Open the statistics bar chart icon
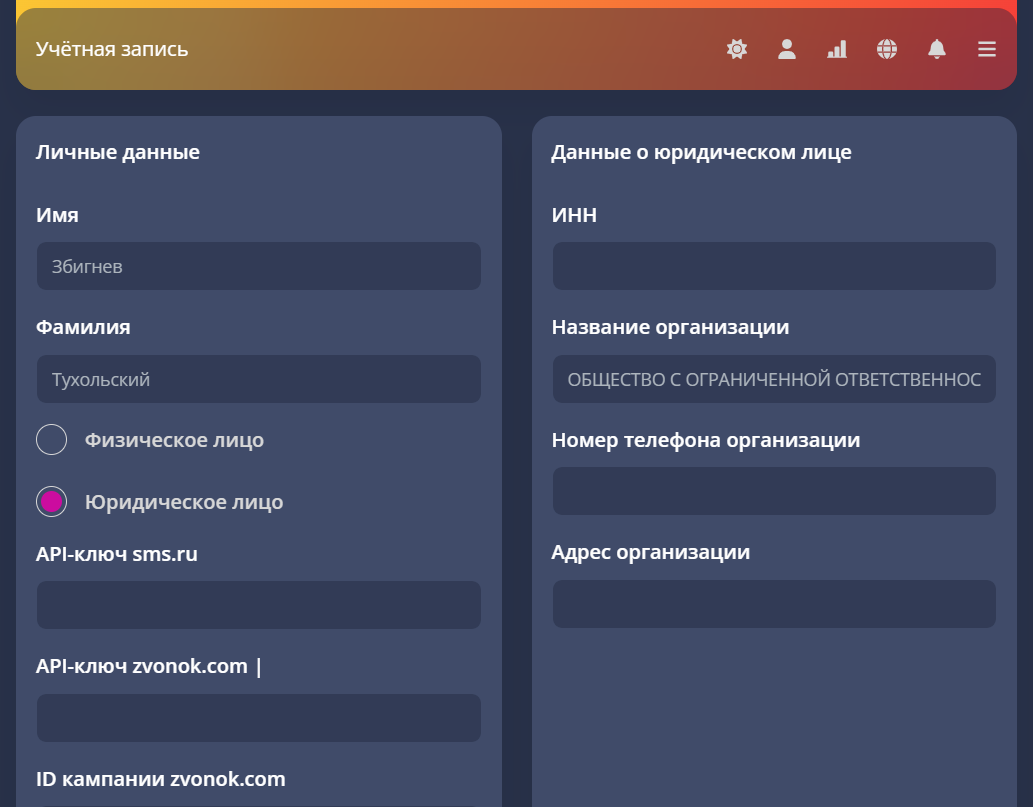Viewport: 1033px width, 807px height. (x=837, y=49)
